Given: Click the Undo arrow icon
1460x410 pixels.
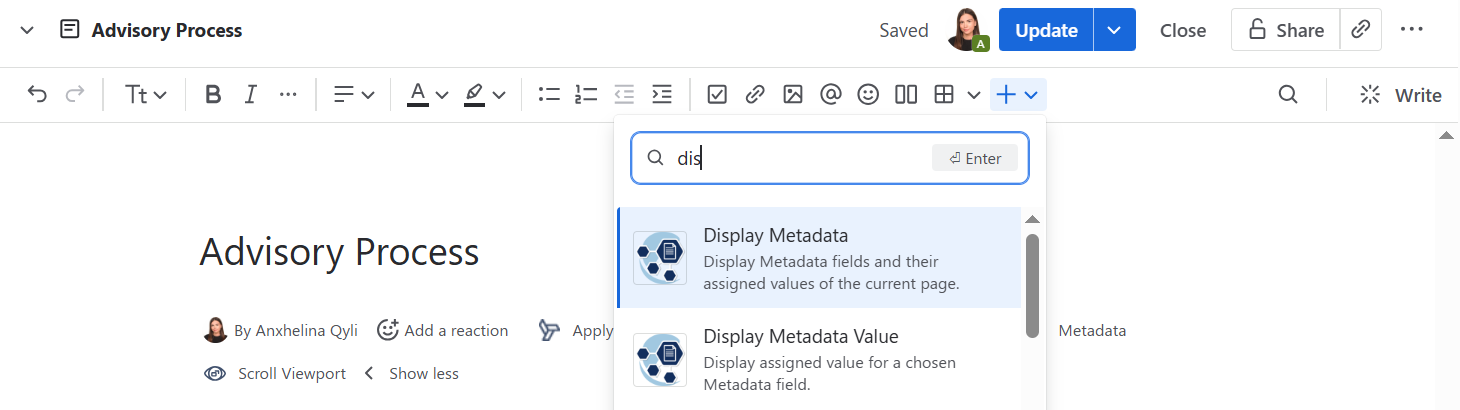Looking at the screenshot, I should [37, 95].
